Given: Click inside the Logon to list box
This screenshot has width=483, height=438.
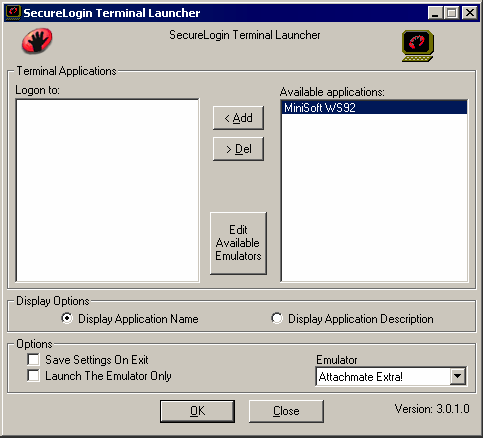Looking at the screenshot, I should (107, 190).
